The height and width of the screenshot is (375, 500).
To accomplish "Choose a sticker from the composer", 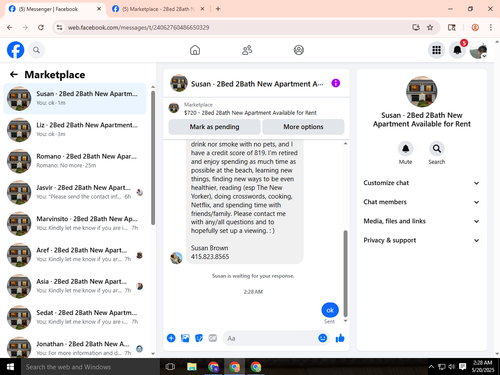I will 199,338.
